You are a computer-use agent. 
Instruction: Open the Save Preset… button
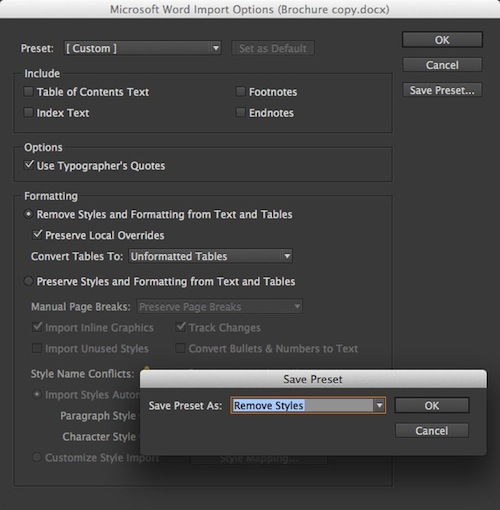pyautogui.click(x=442, y=90)
